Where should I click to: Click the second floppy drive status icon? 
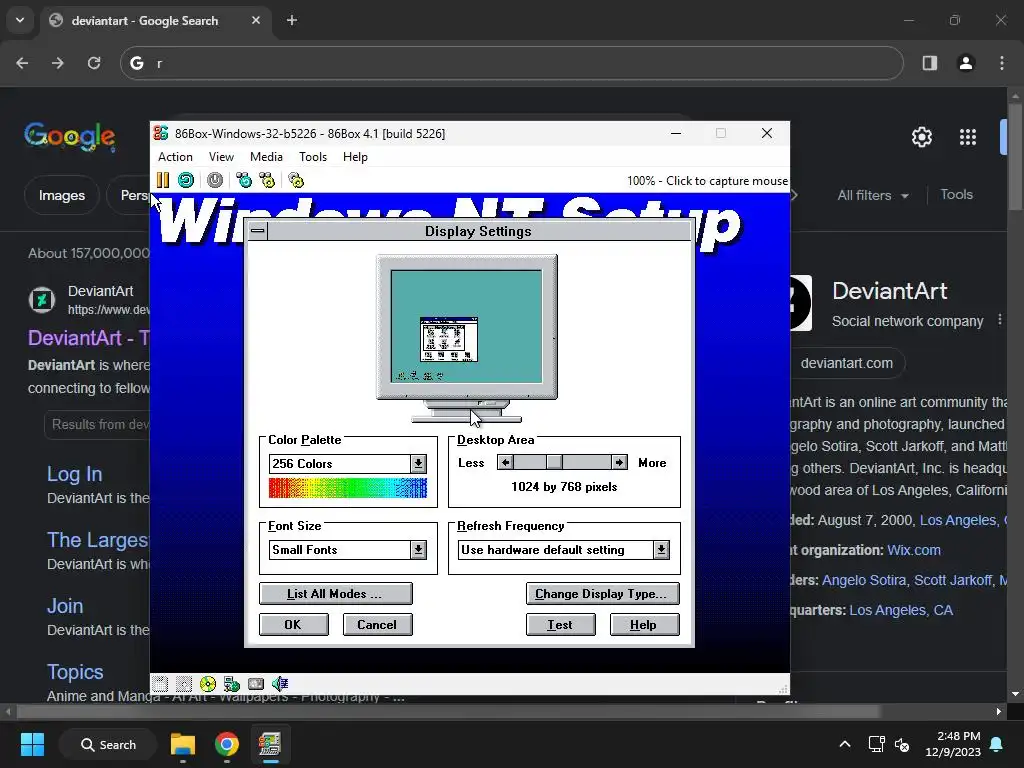184,684
